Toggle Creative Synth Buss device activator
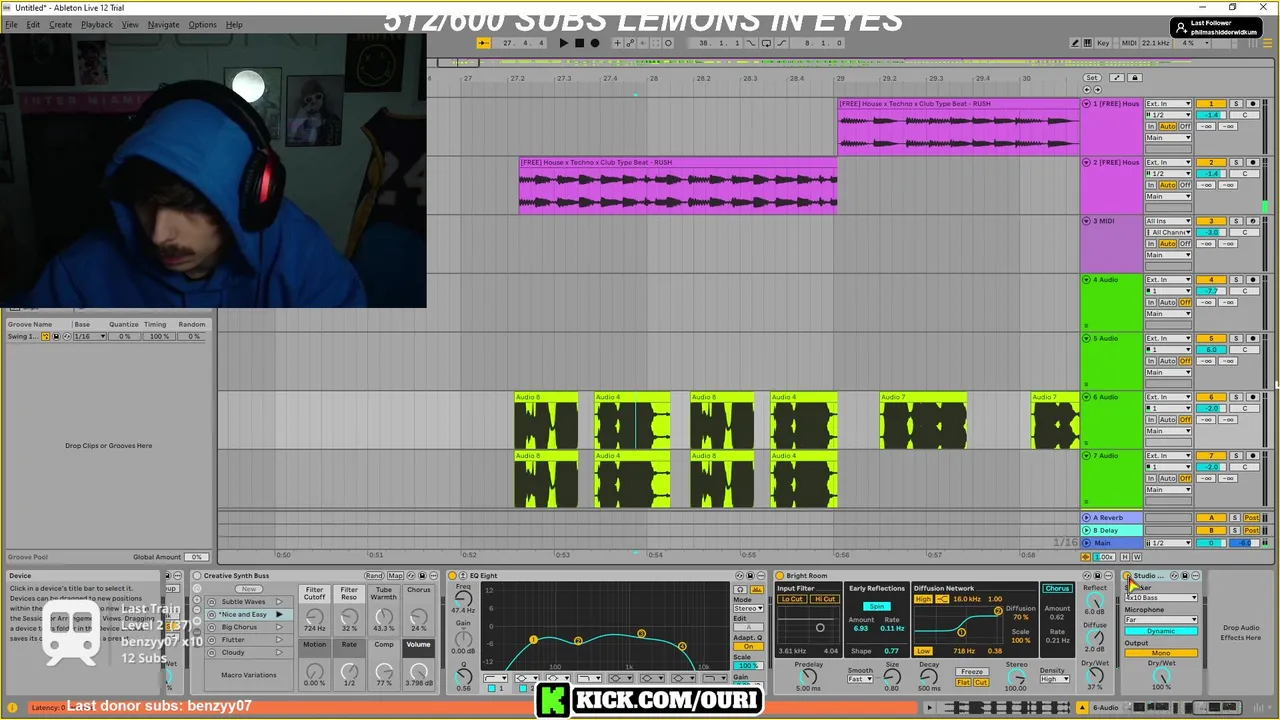Image resolution: width=1280 pixels, height=720 pixels. pyautogui.click(x=197, y=576)
